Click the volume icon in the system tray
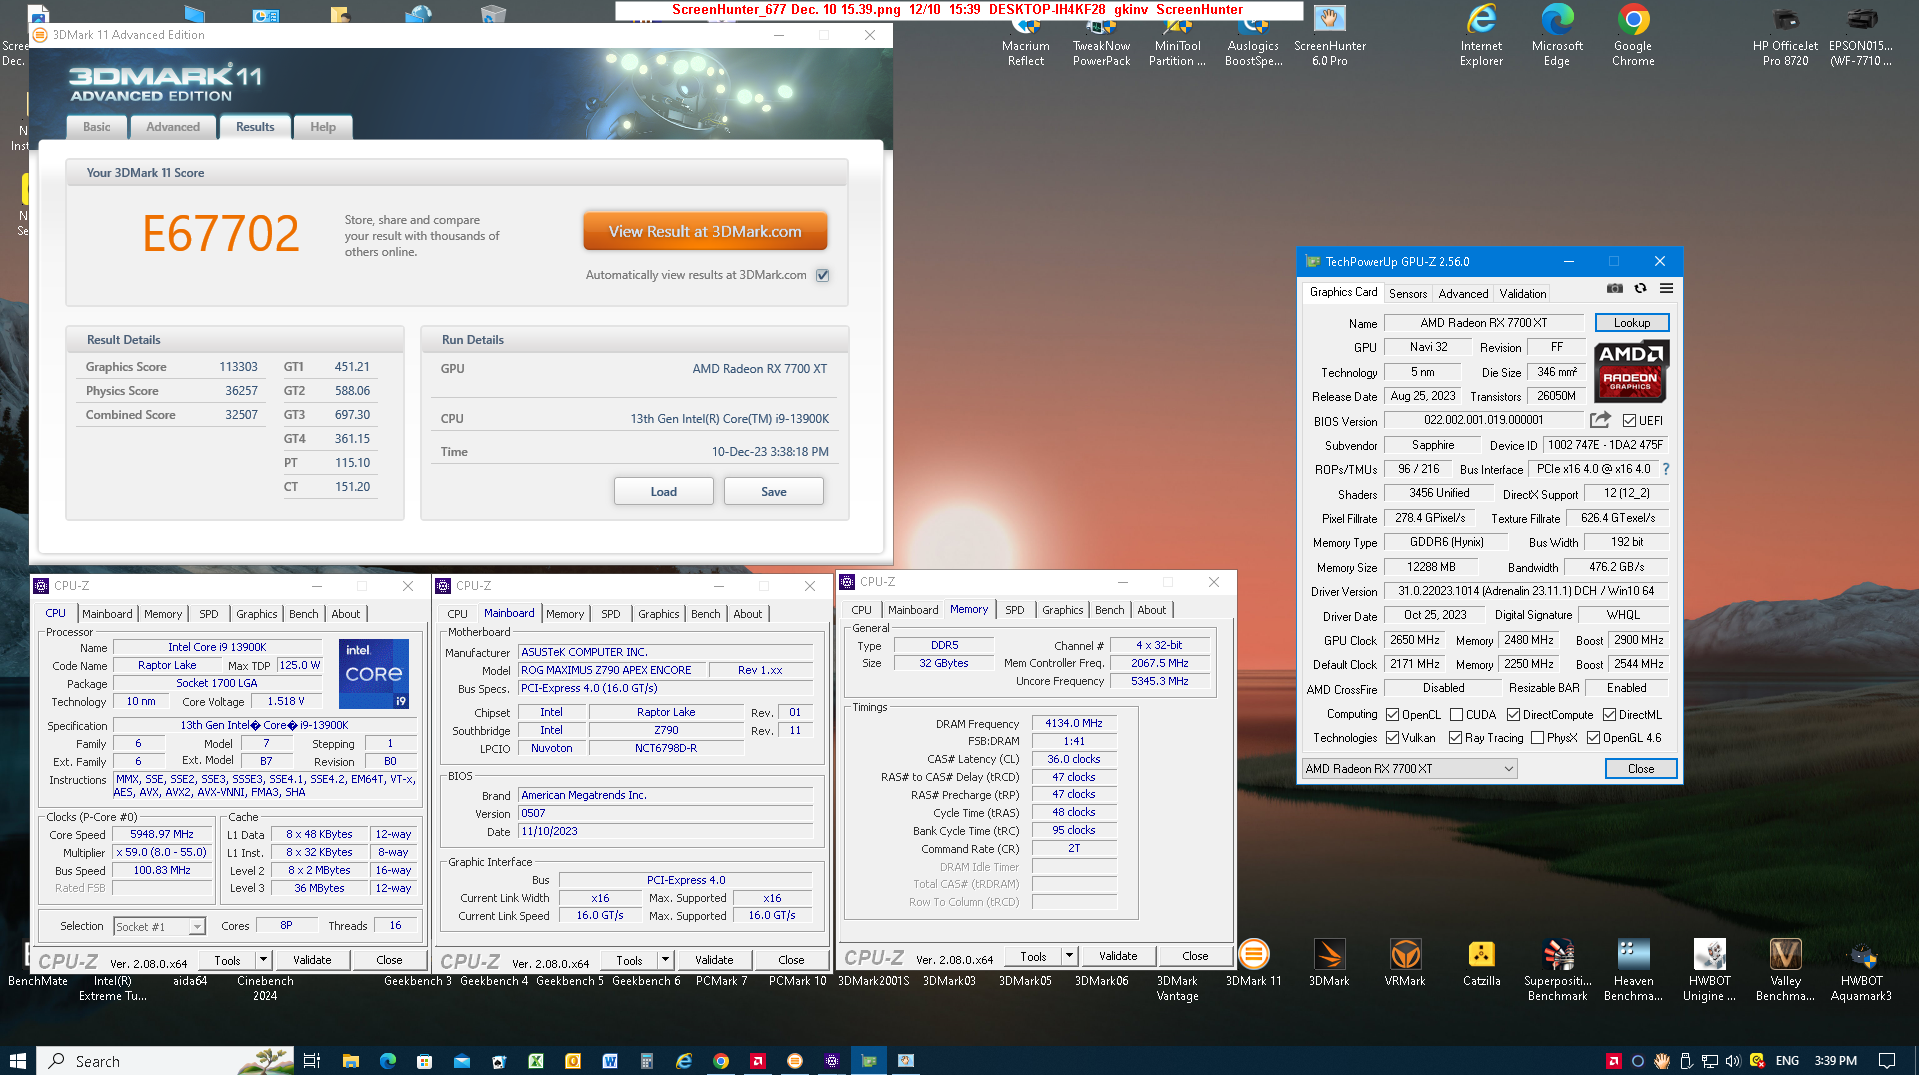 1732,1060
